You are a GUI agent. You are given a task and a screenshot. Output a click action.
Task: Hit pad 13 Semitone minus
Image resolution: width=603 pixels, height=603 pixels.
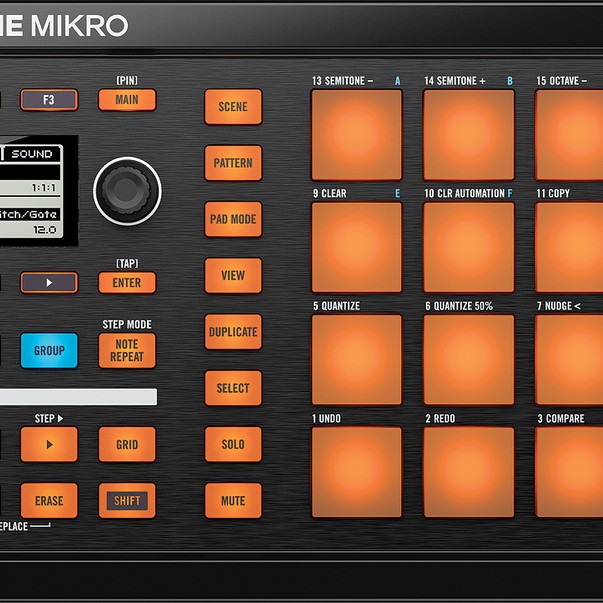(x=356, y=135)
